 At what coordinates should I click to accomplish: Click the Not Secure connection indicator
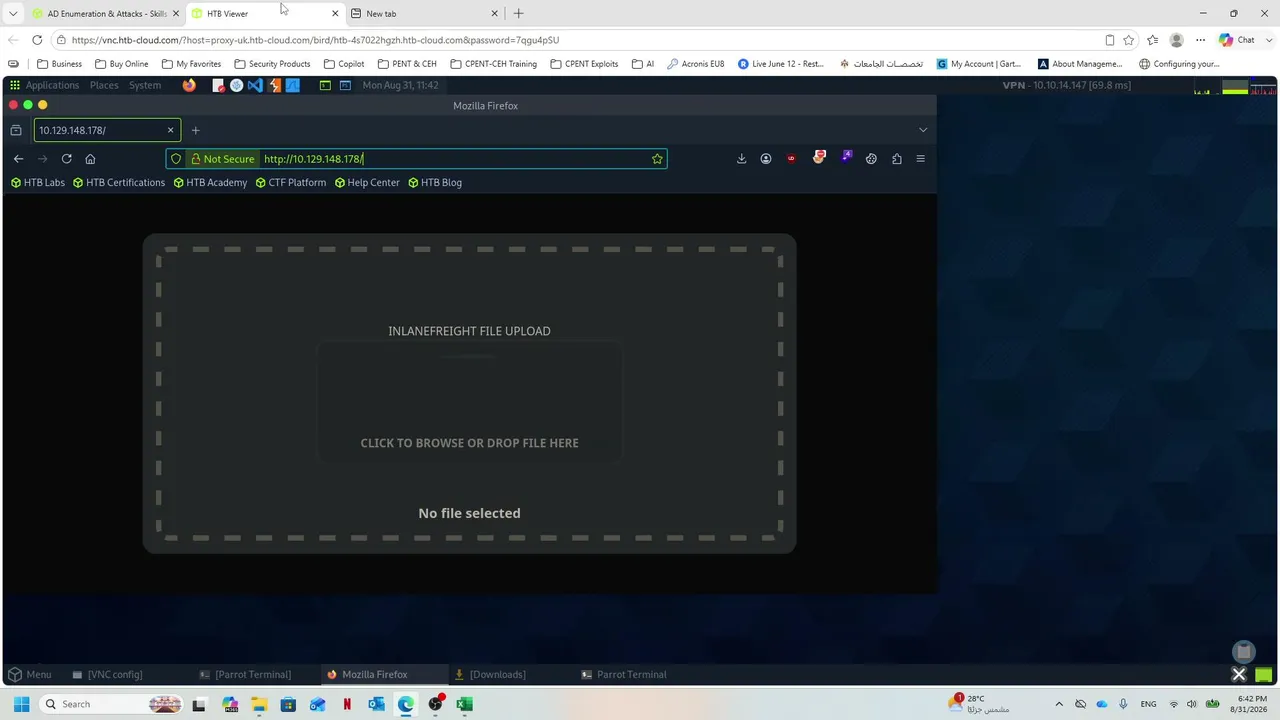222,159
